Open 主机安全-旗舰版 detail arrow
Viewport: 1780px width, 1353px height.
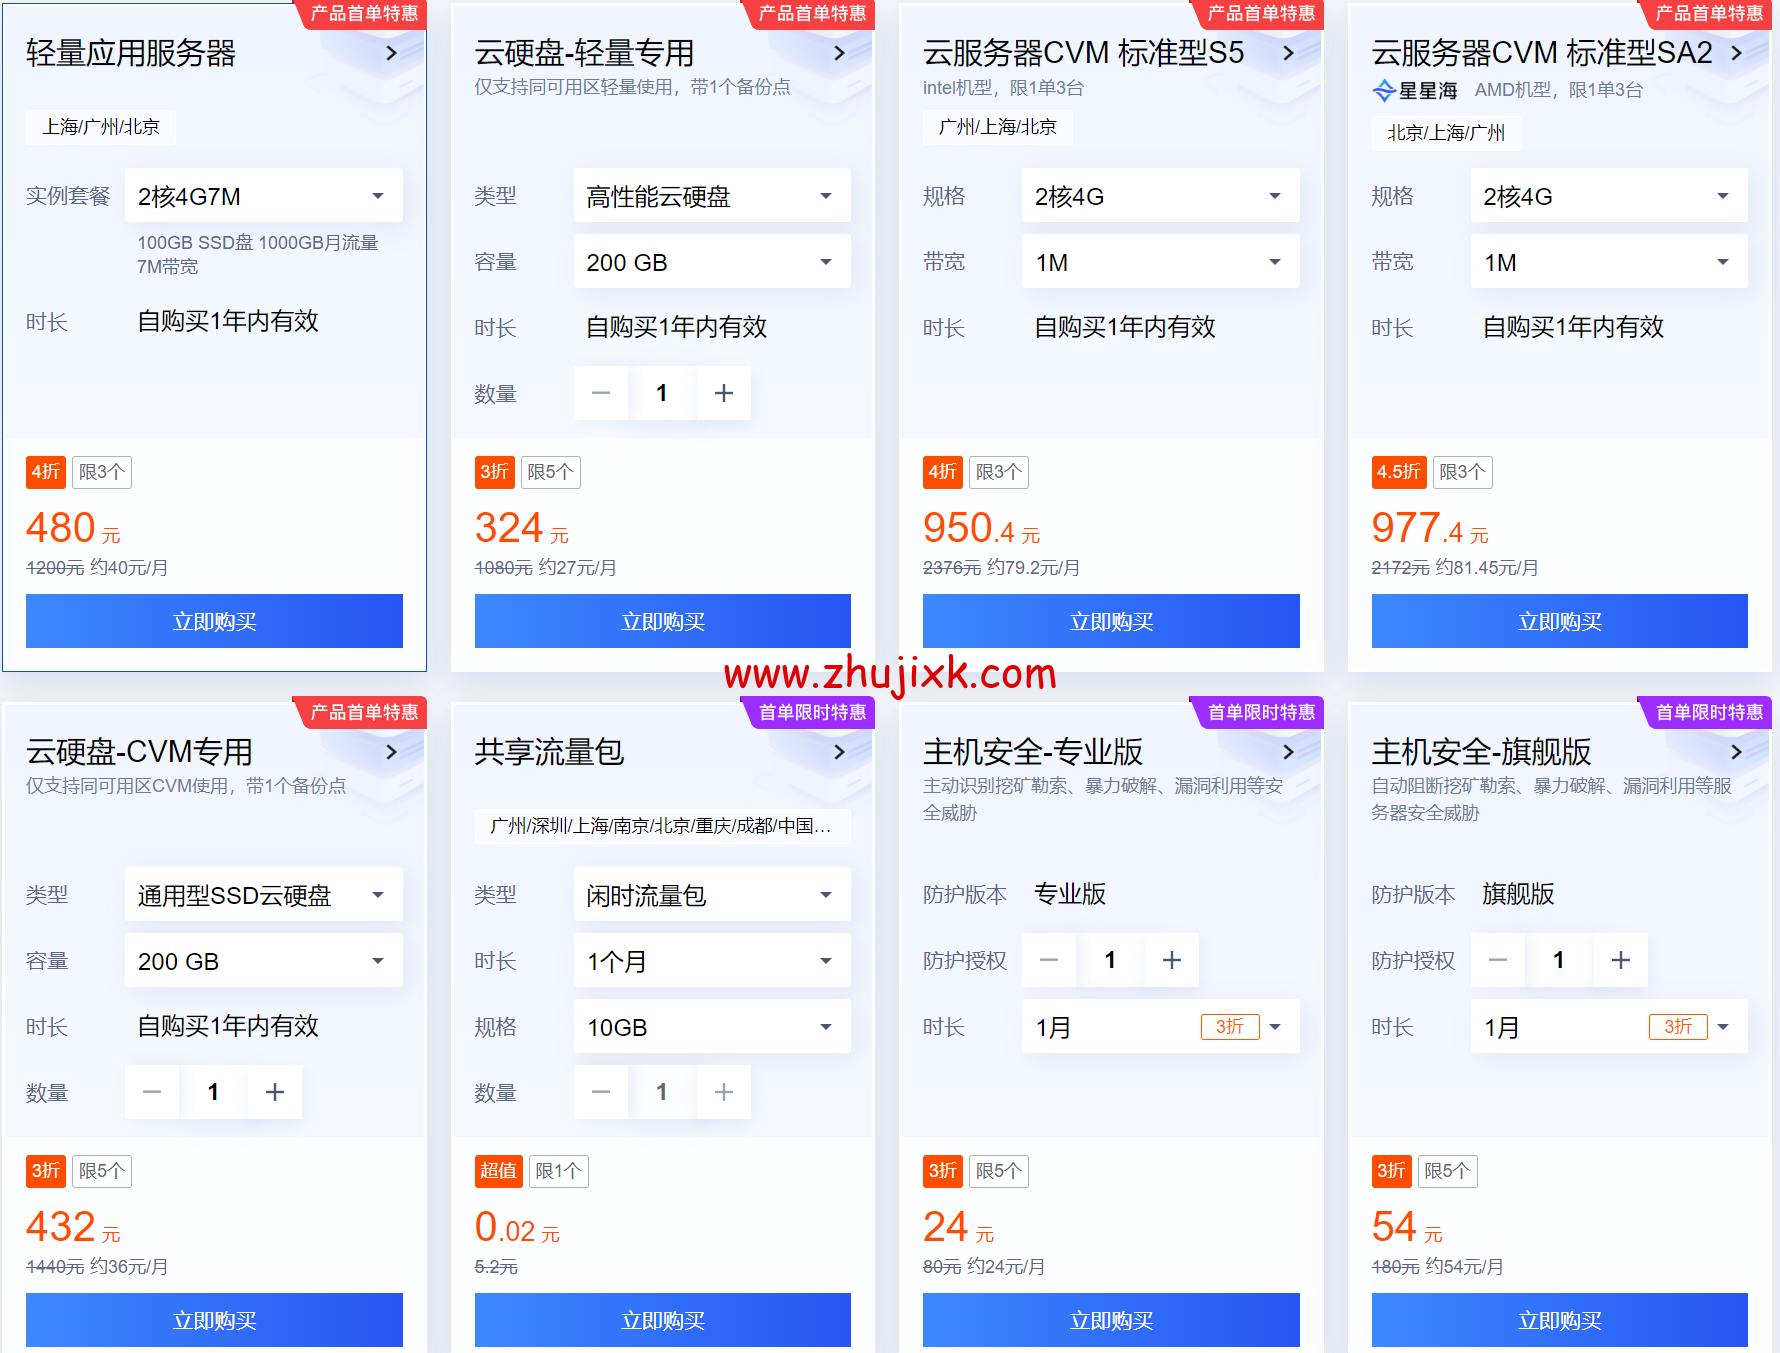[x=1737, y=752]
